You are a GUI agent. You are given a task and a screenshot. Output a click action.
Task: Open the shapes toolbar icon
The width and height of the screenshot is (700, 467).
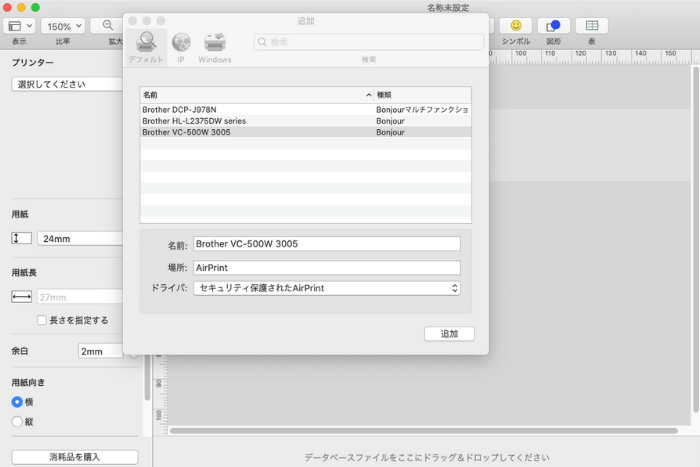554,26
